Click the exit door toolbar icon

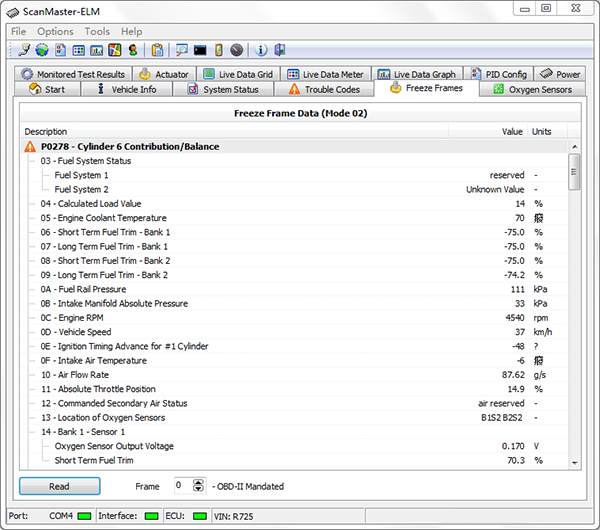click(280, 50)
